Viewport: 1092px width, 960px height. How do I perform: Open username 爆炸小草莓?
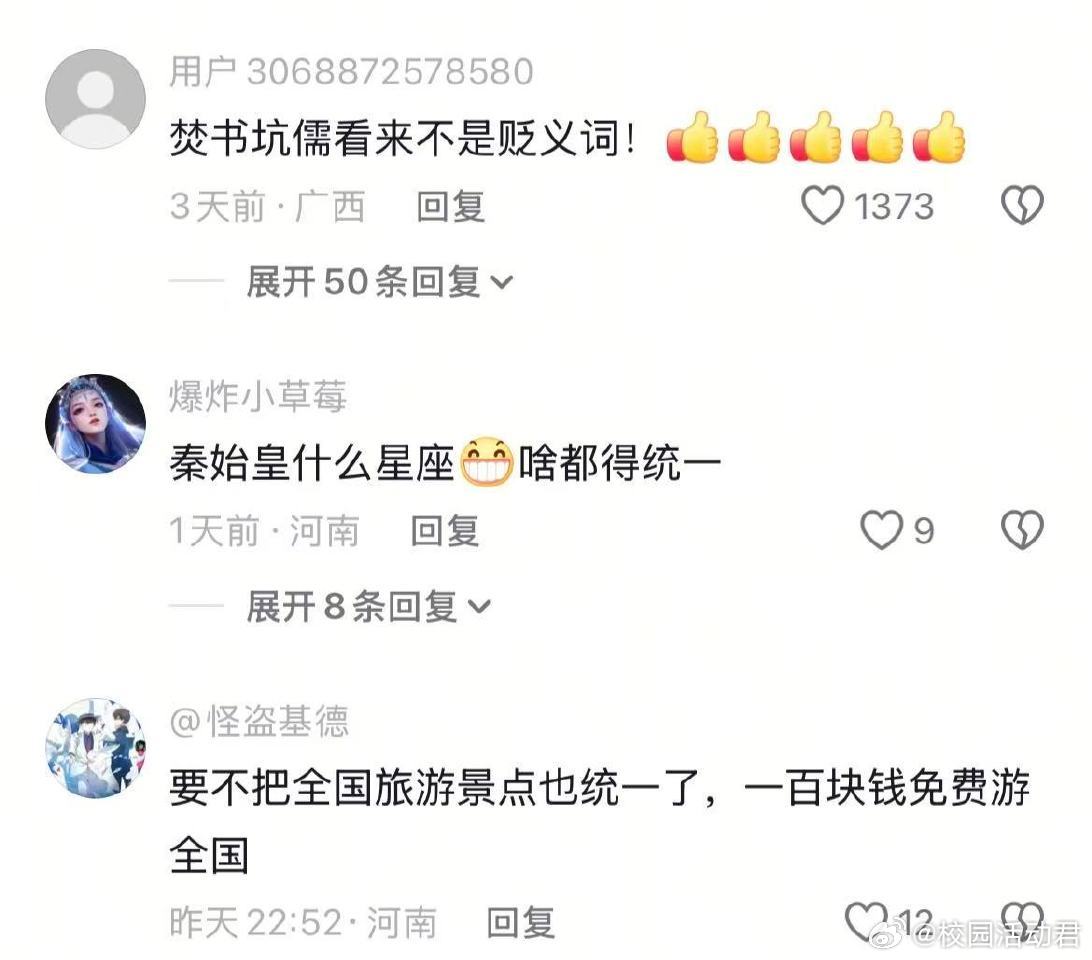pos(258,397)
